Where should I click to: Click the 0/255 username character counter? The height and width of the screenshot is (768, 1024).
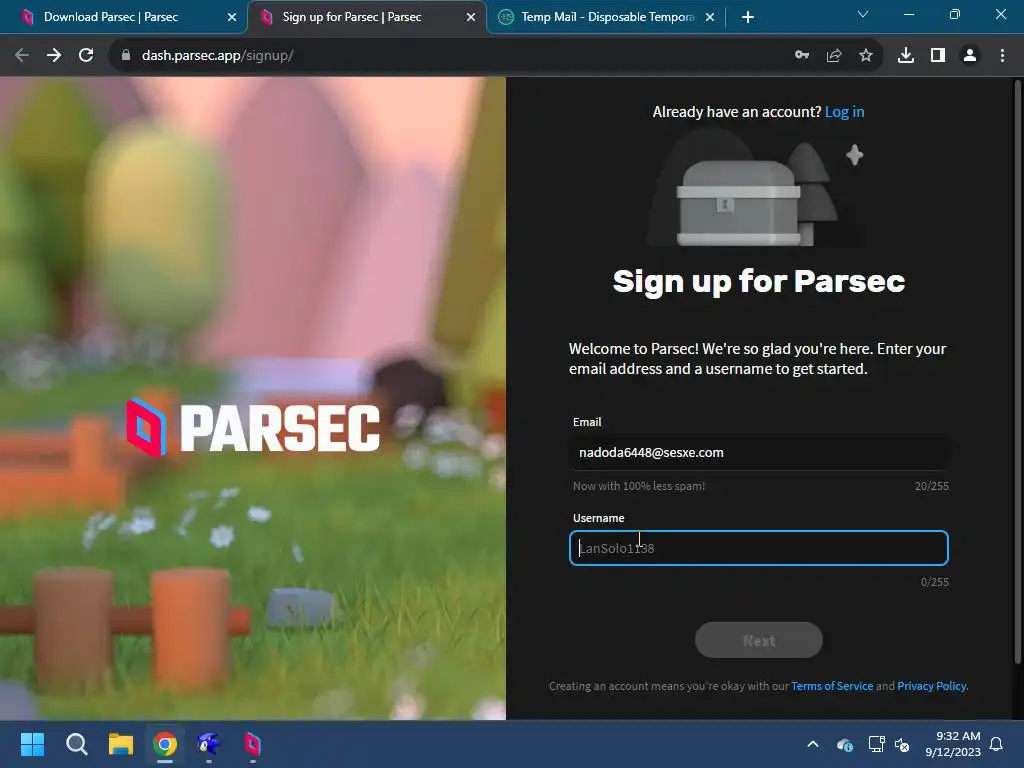pyautogui.click(x=935, y=582)
